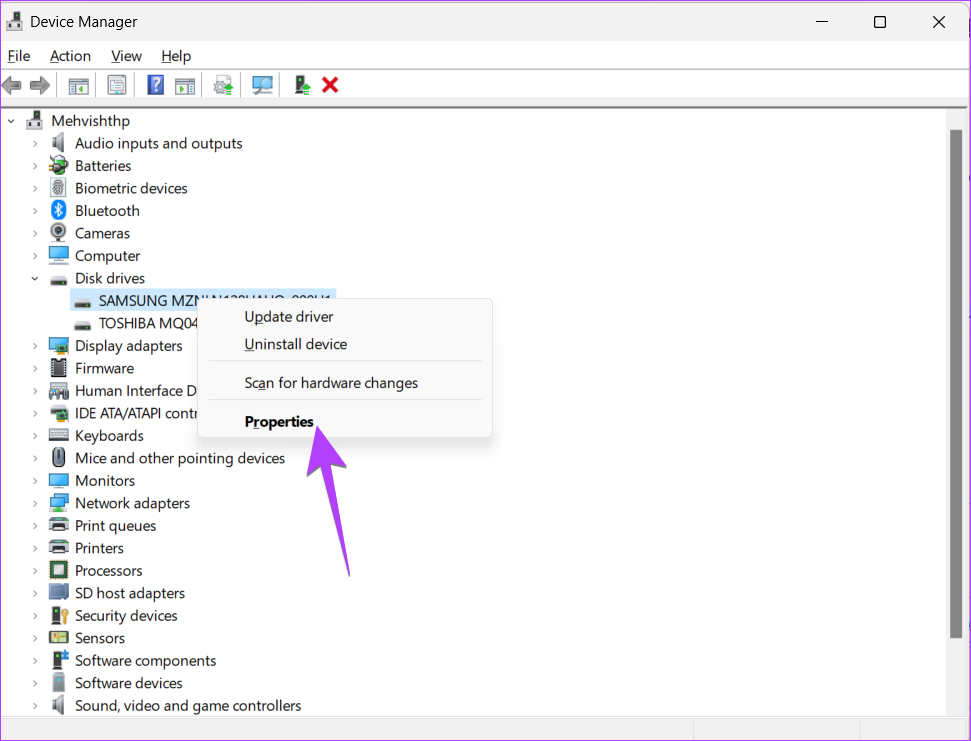Click Update device driver toolbar icon
Image resolution: width=971 pixels, height=741 pixels.
coord(223,85)
